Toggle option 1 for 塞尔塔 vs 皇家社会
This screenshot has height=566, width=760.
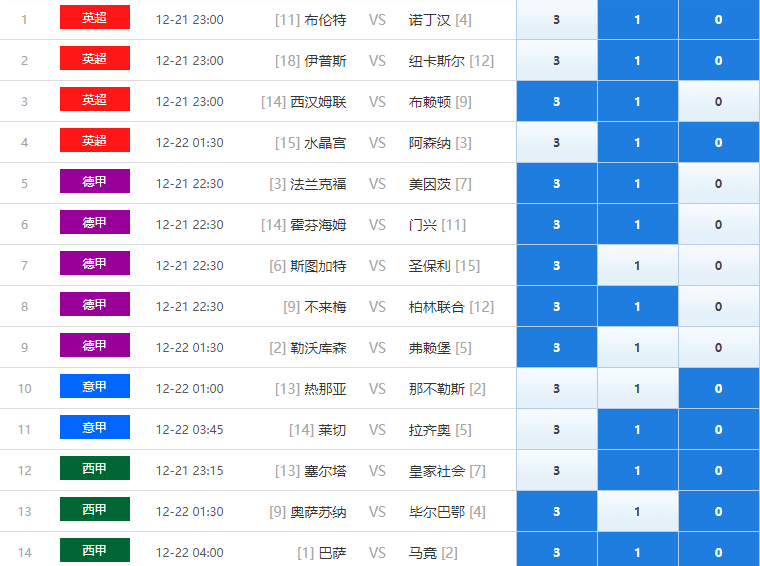638,470
